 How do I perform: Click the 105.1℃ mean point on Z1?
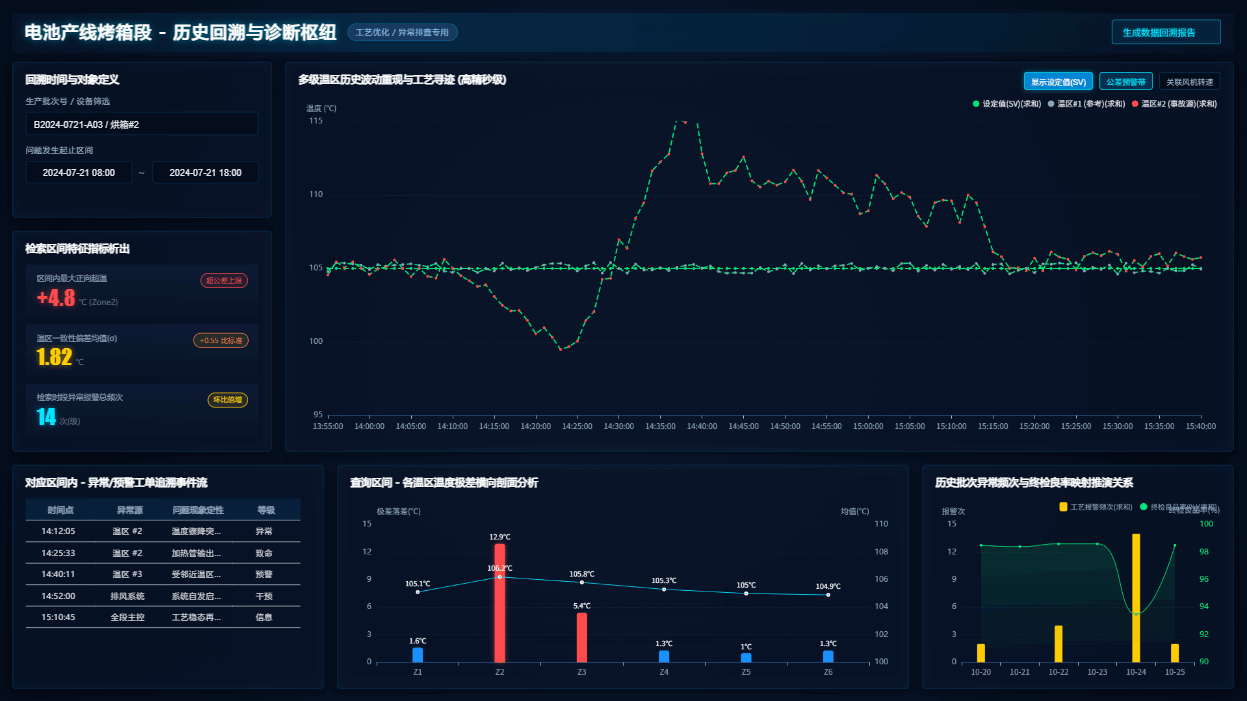click(418, 592)
